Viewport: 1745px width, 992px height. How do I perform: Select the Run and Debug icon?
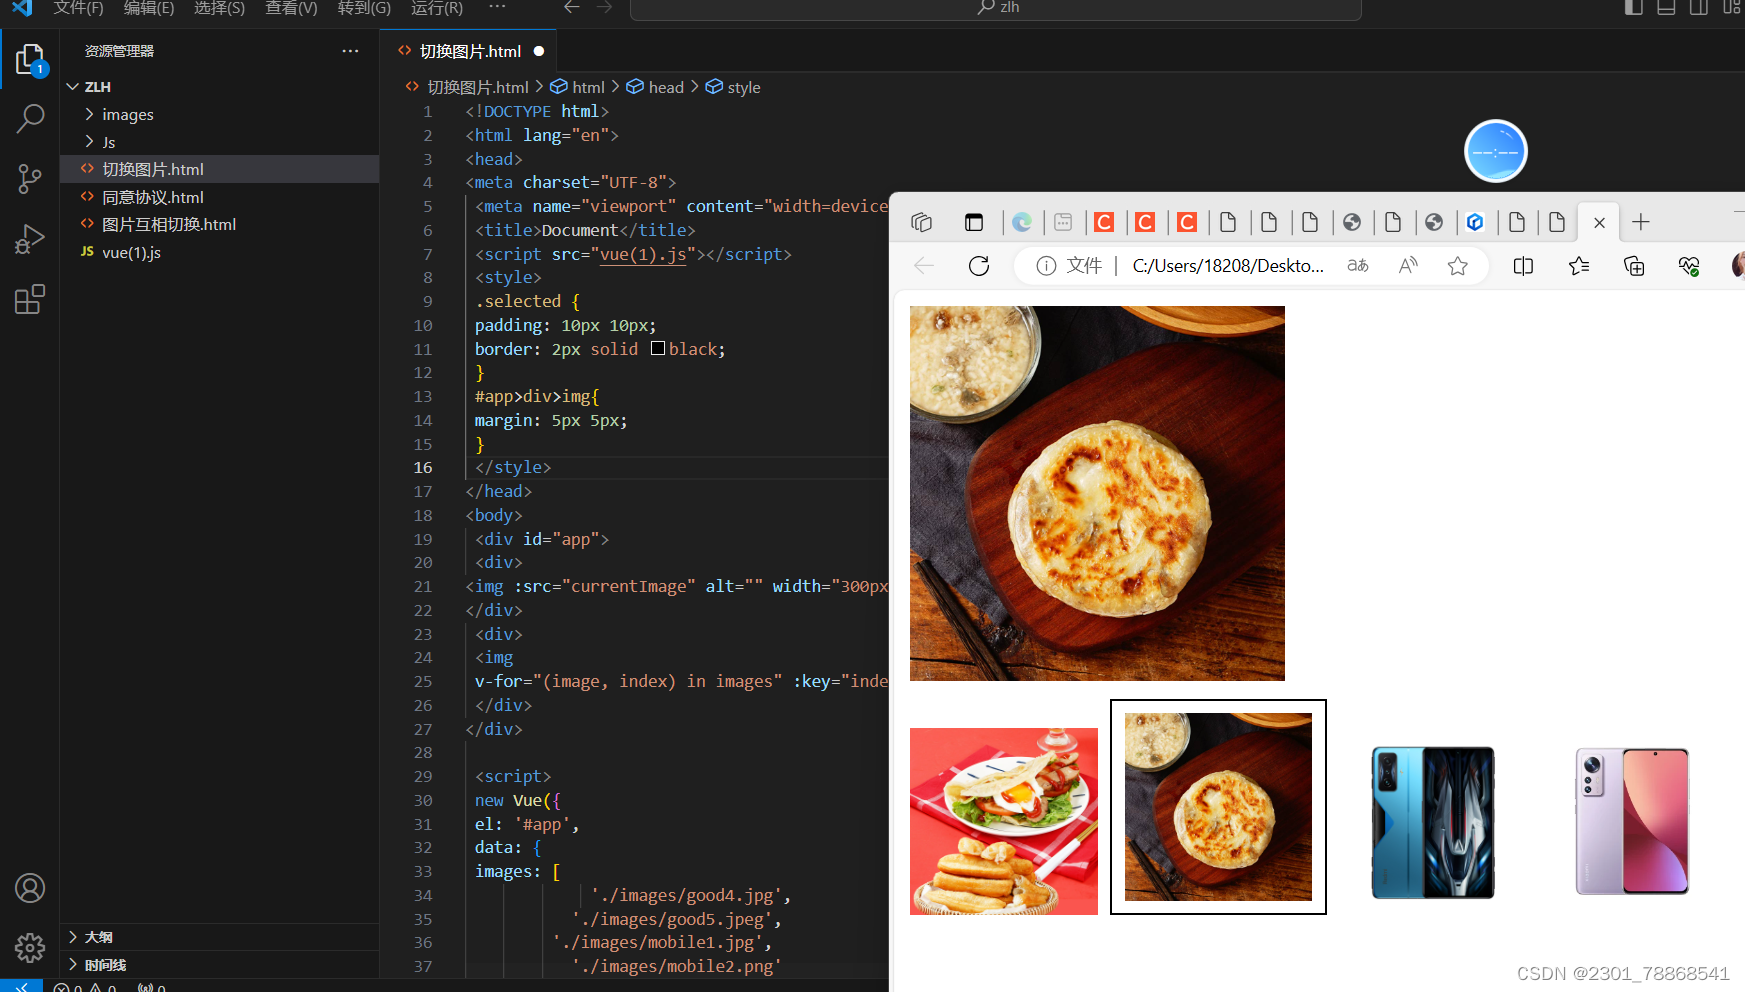tap(30, 238)
